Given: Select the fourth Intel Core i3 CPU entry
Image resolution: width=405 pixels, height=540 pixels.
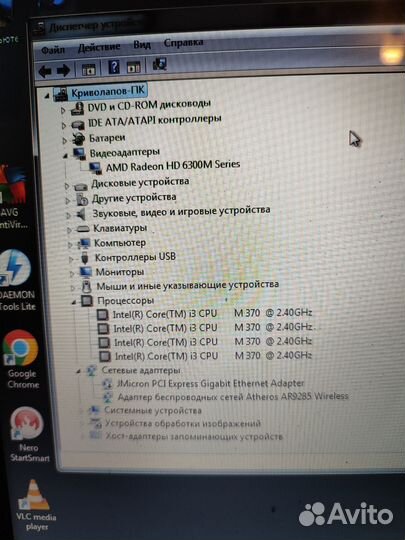Looking at the screenshot, I should click(213, 356).
